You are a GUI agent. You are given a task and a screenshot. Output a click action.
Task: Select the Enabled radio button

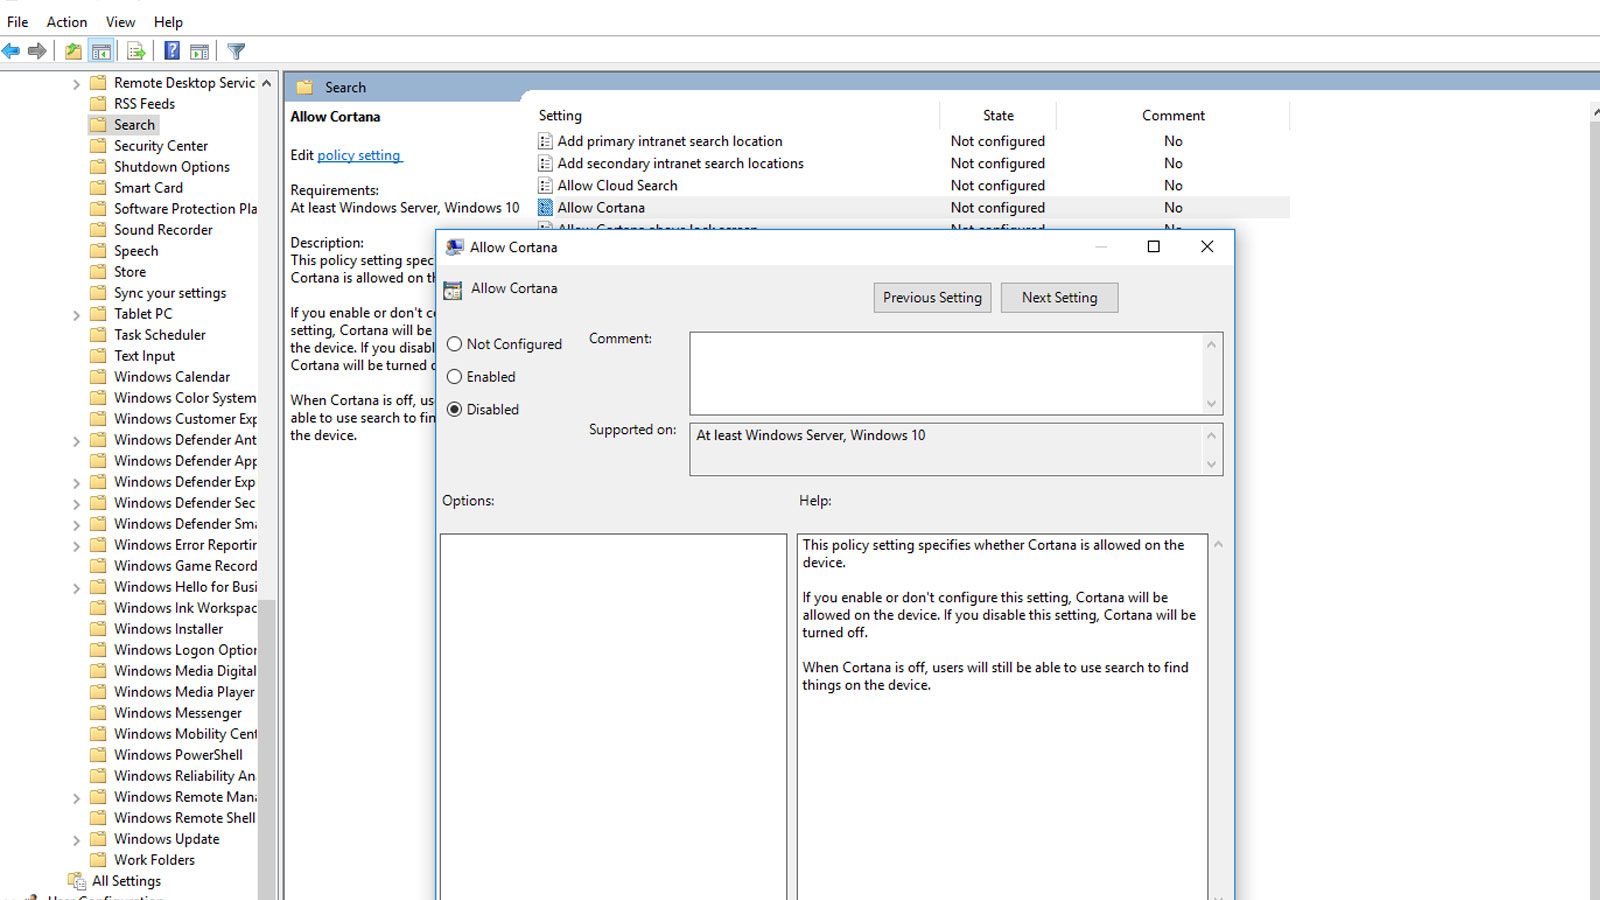tap(454, 377)
